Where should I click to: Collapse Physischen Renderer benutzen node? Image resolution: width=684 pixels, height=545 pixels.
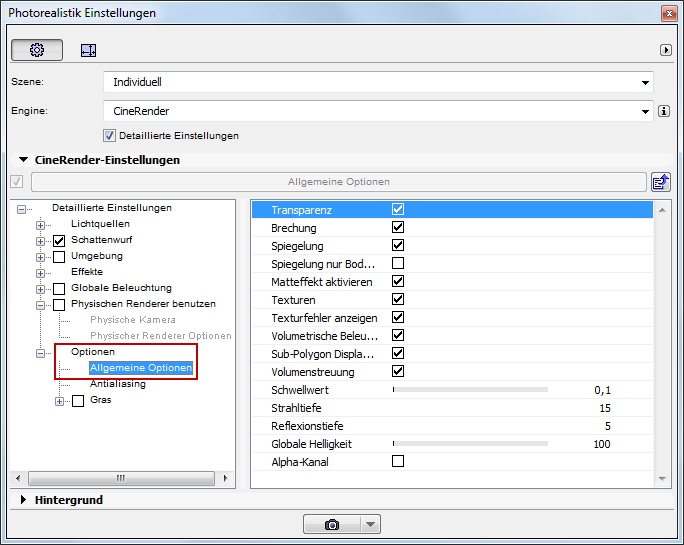pos(40,305)
